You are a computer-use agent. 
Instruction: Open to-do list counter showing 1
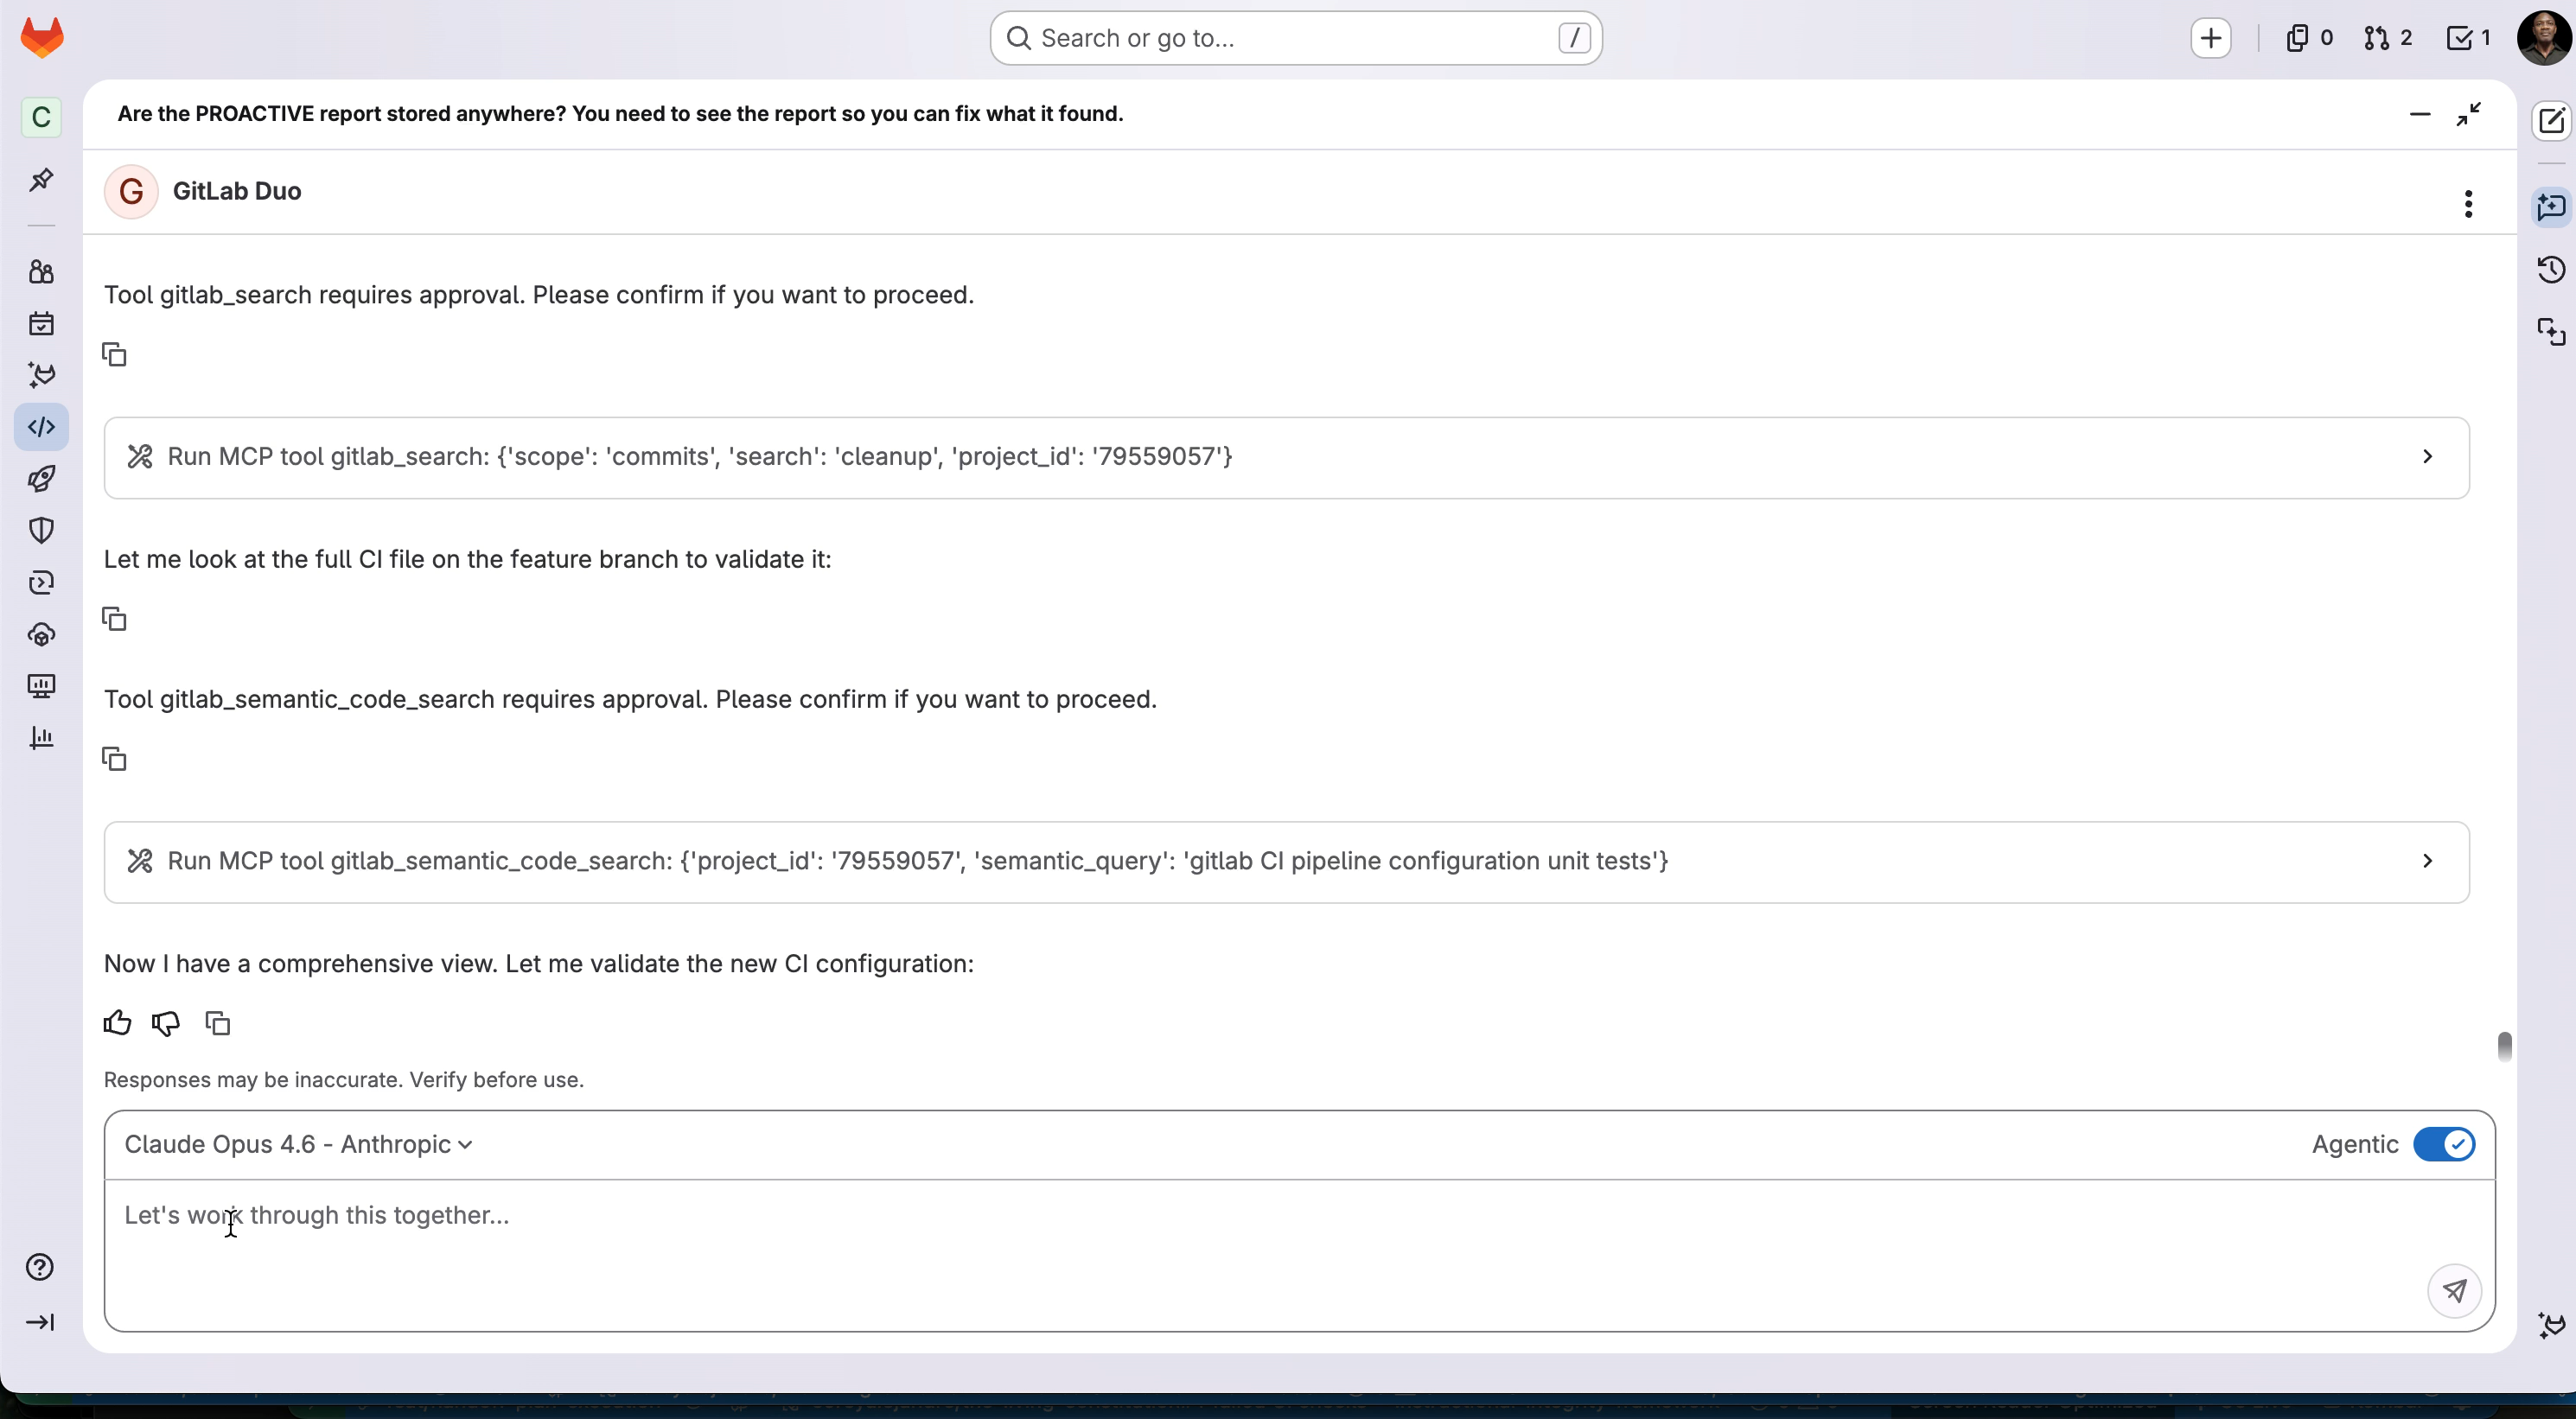click(x=2468, y=38)
